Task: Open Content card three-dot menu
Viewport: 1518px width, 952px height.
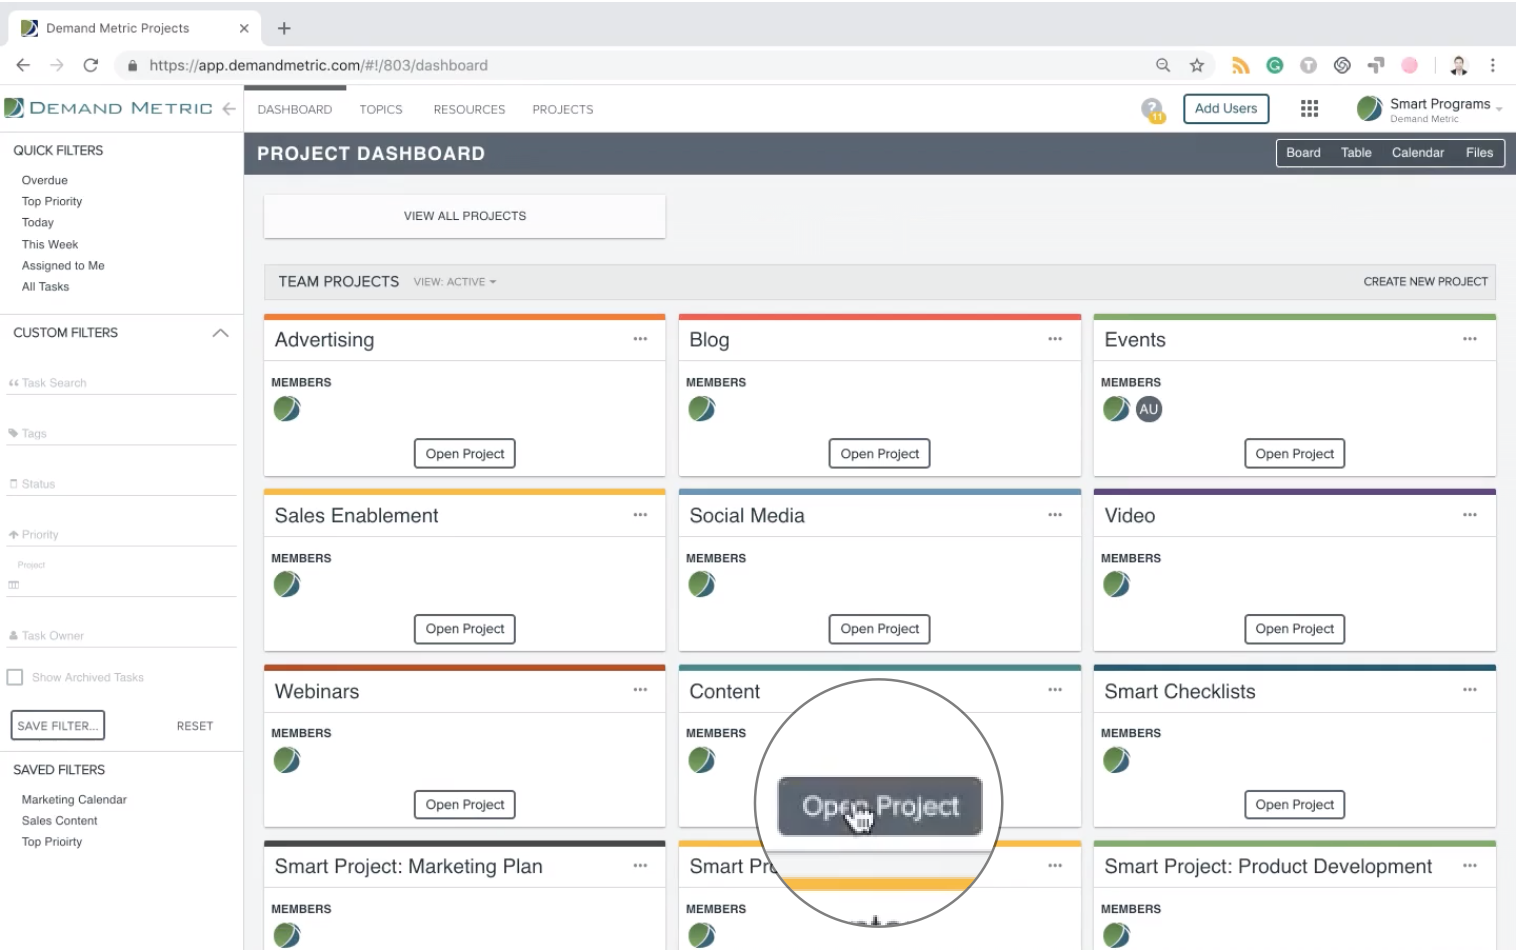Action: [1055, 690]
